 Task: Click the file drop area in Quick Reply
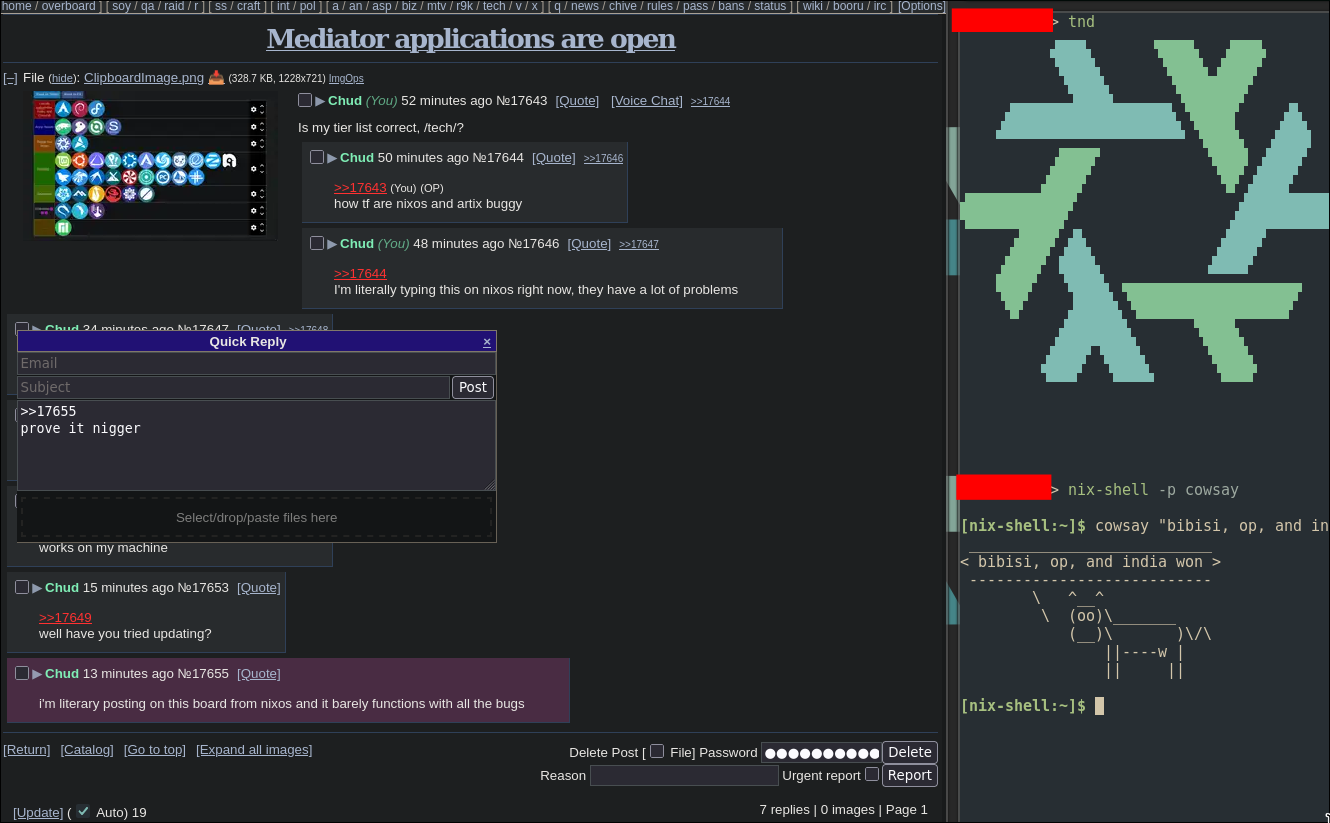click(x=256, y=517)
